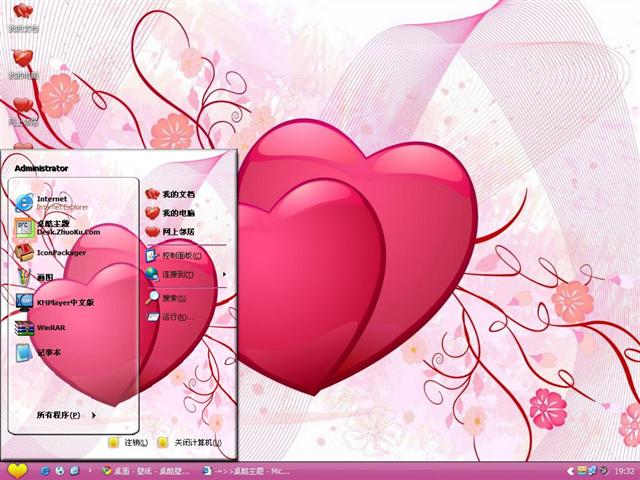Switch to the Chrome 桌面 - 壁纸 taskbar window
The image size is (640, 480).
[146, 471]
